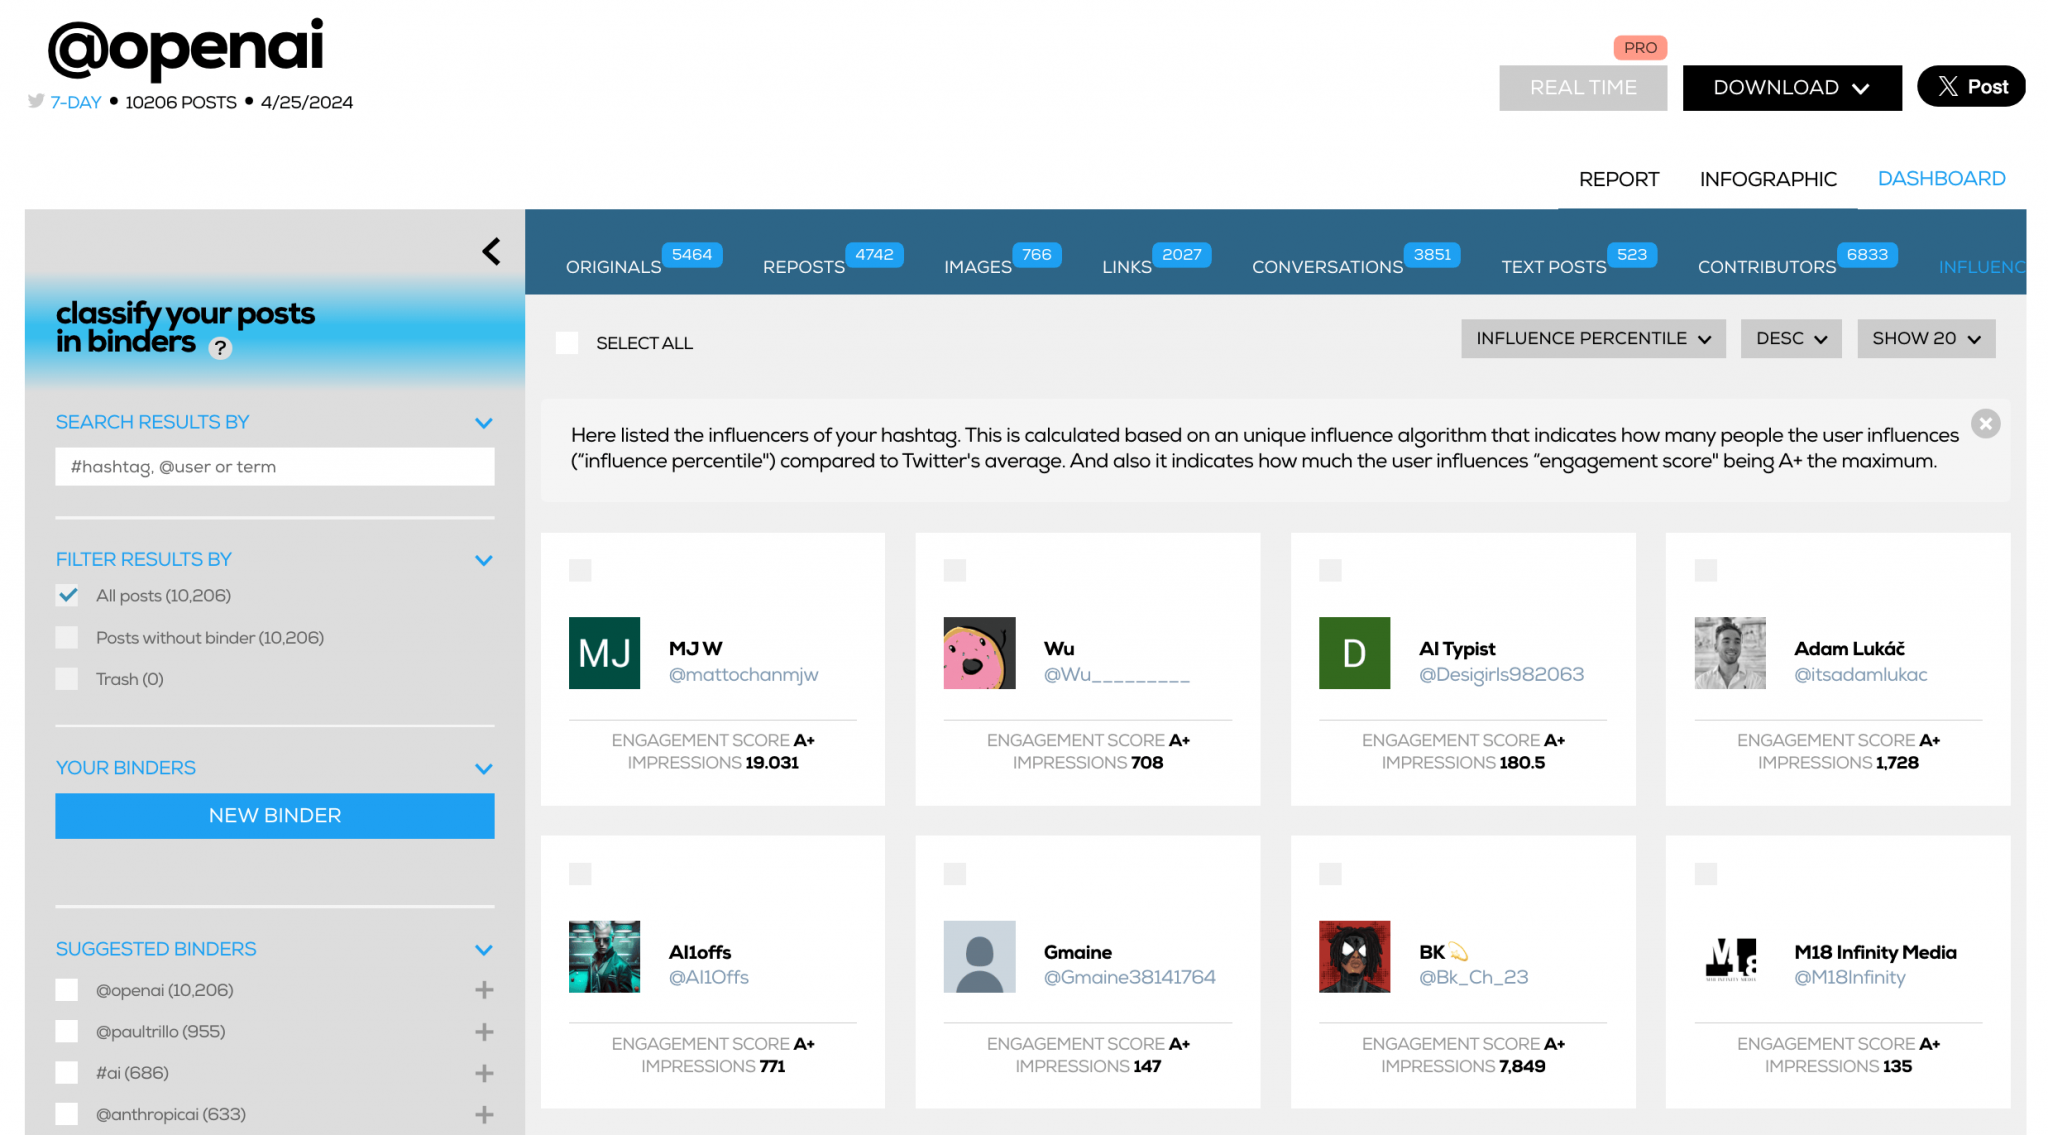The height and width of the screenshot is (1135, 2048).
Task: Add the @openai suggested binder via plus icon
Action: click(x=484, y=989)
